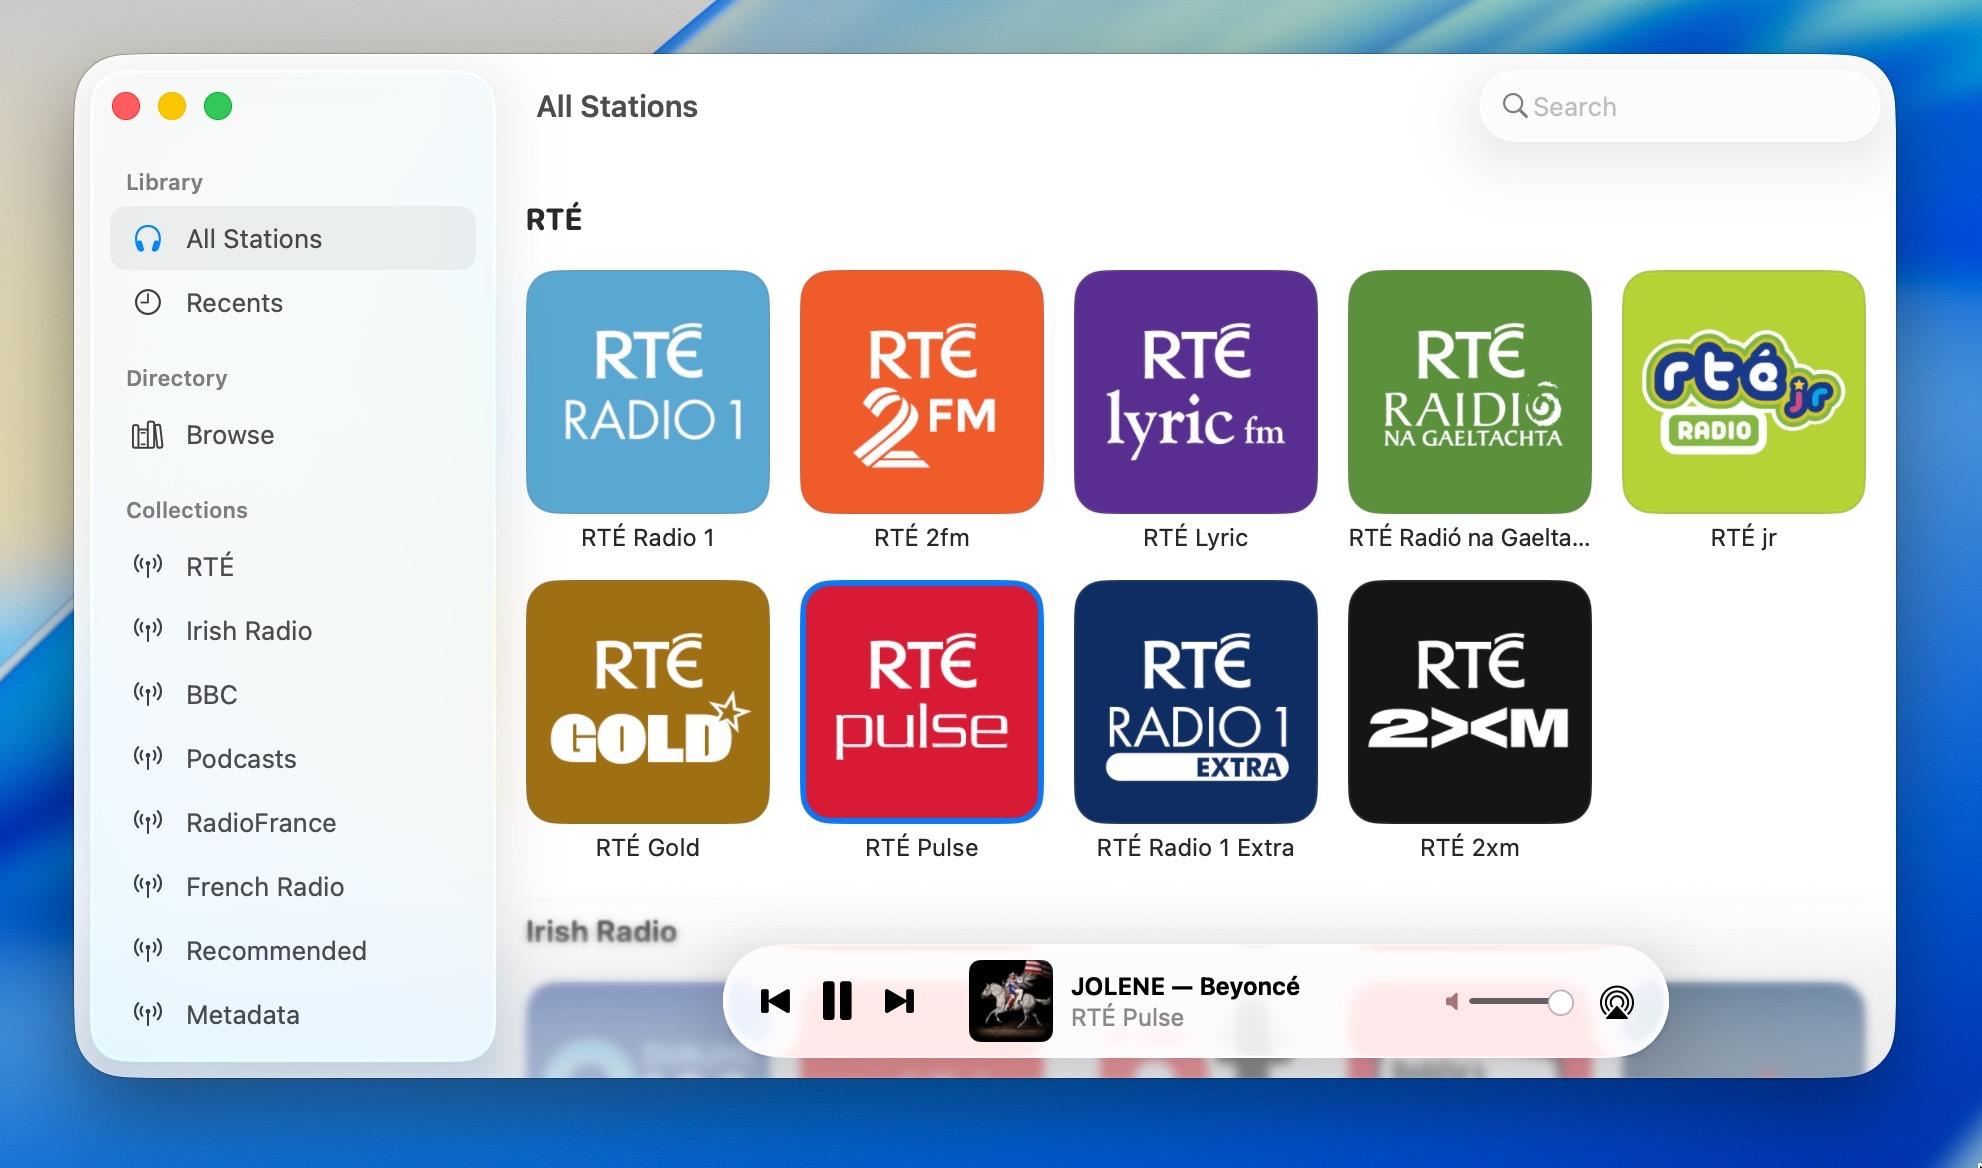This screenshot has width=1982, height=1168.
Task: Skip to the next station
Action: (899, 1001)
